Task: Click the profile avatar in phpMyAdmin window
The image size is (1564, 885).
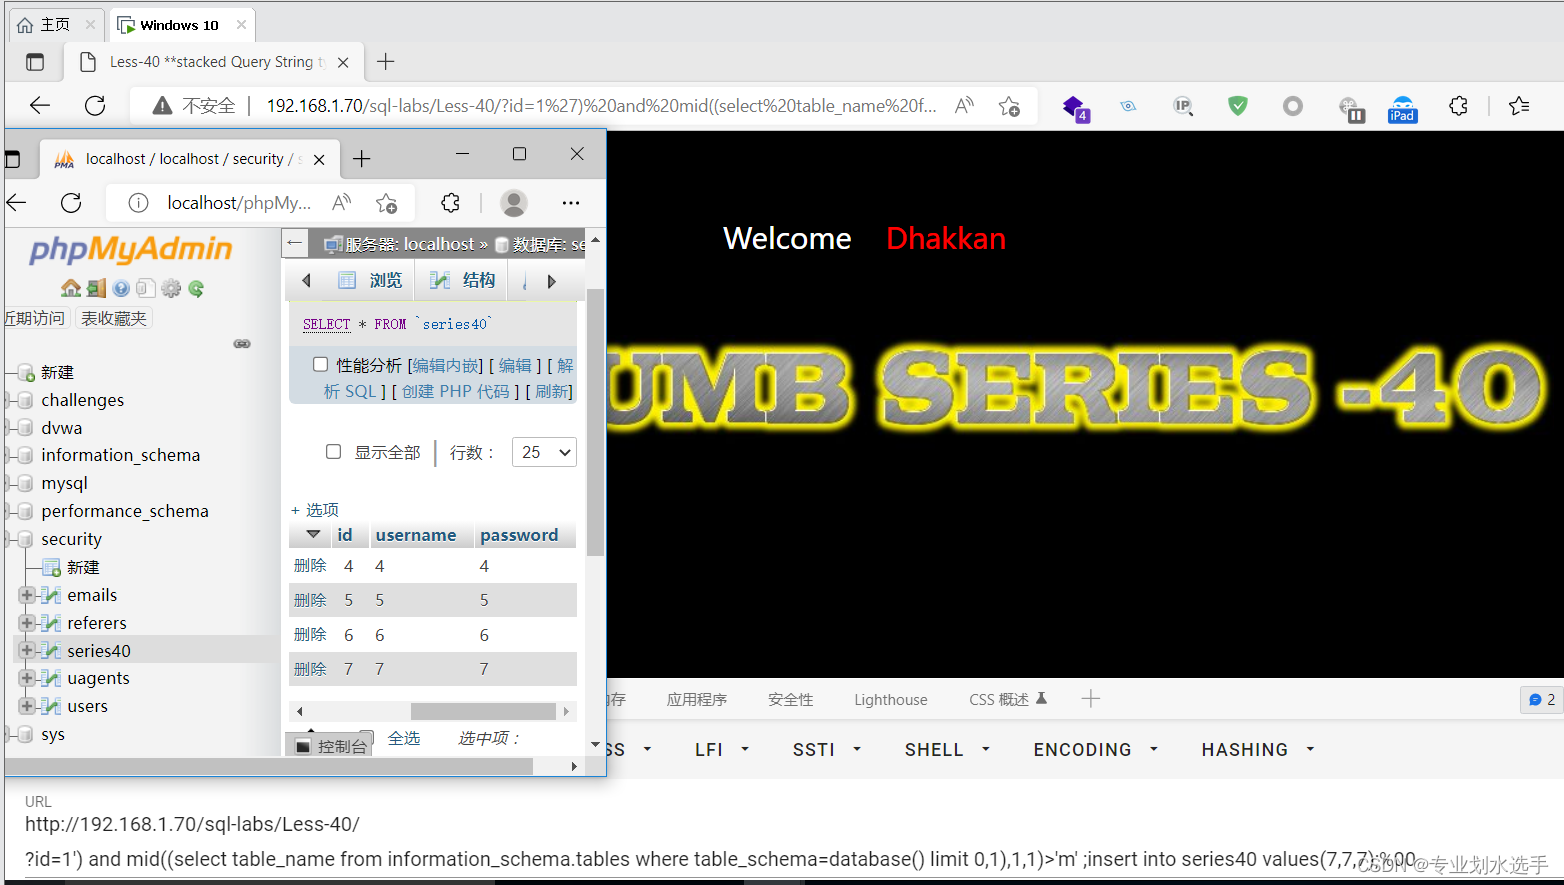Action: [514, 203]
